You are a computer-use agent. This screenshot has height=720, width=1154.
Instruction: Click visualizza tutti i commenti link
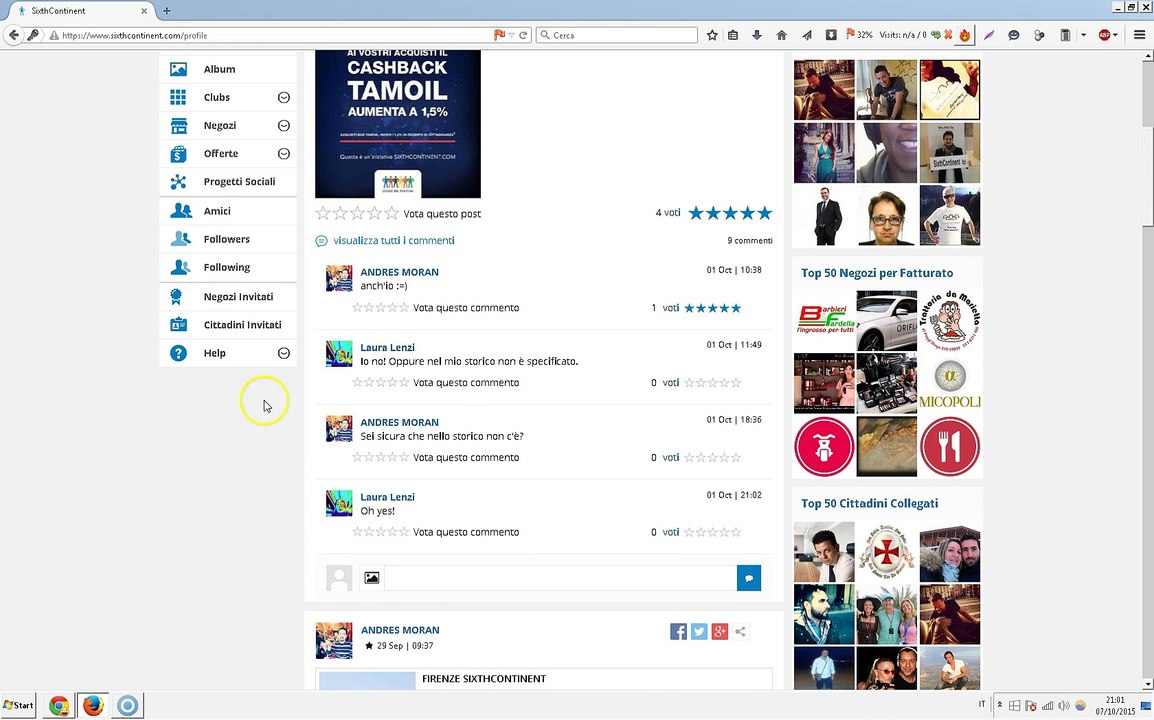click(x=394, y=241)
